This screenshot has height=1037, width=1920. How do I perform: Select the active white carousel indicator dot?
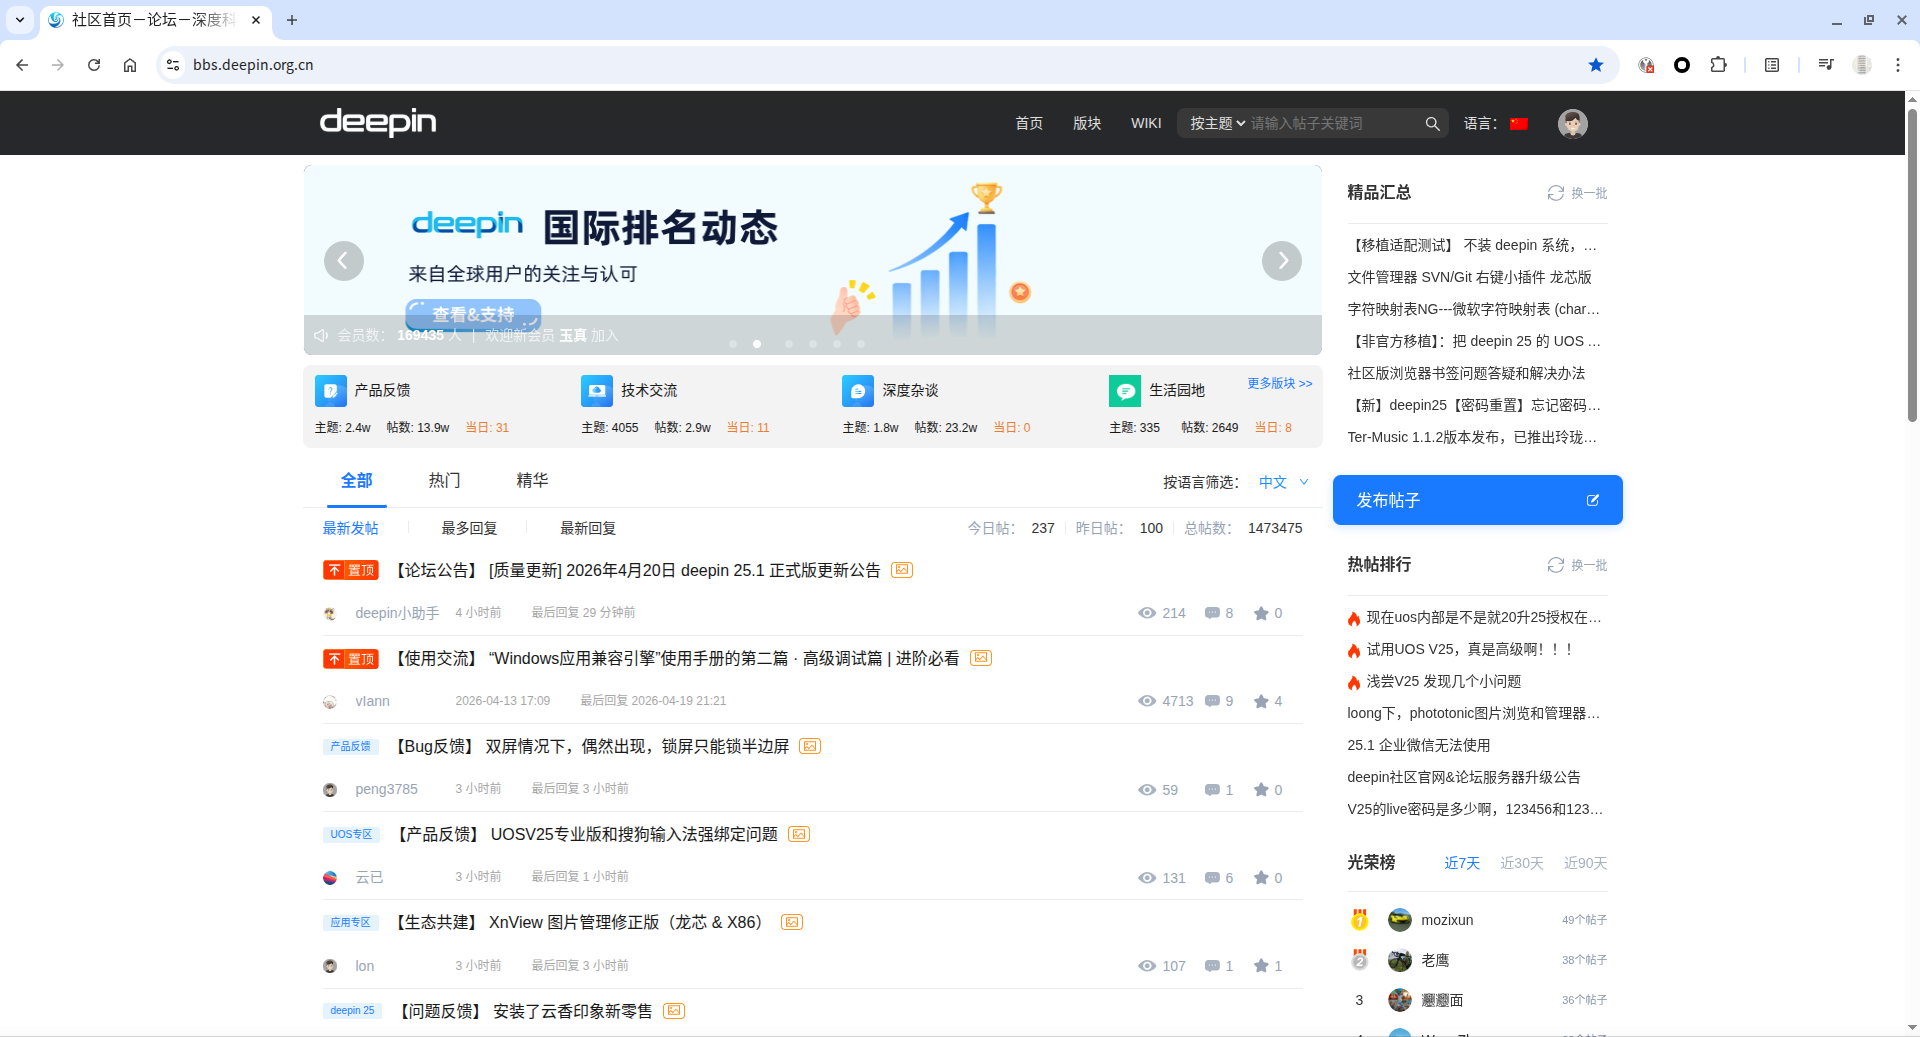757,344
